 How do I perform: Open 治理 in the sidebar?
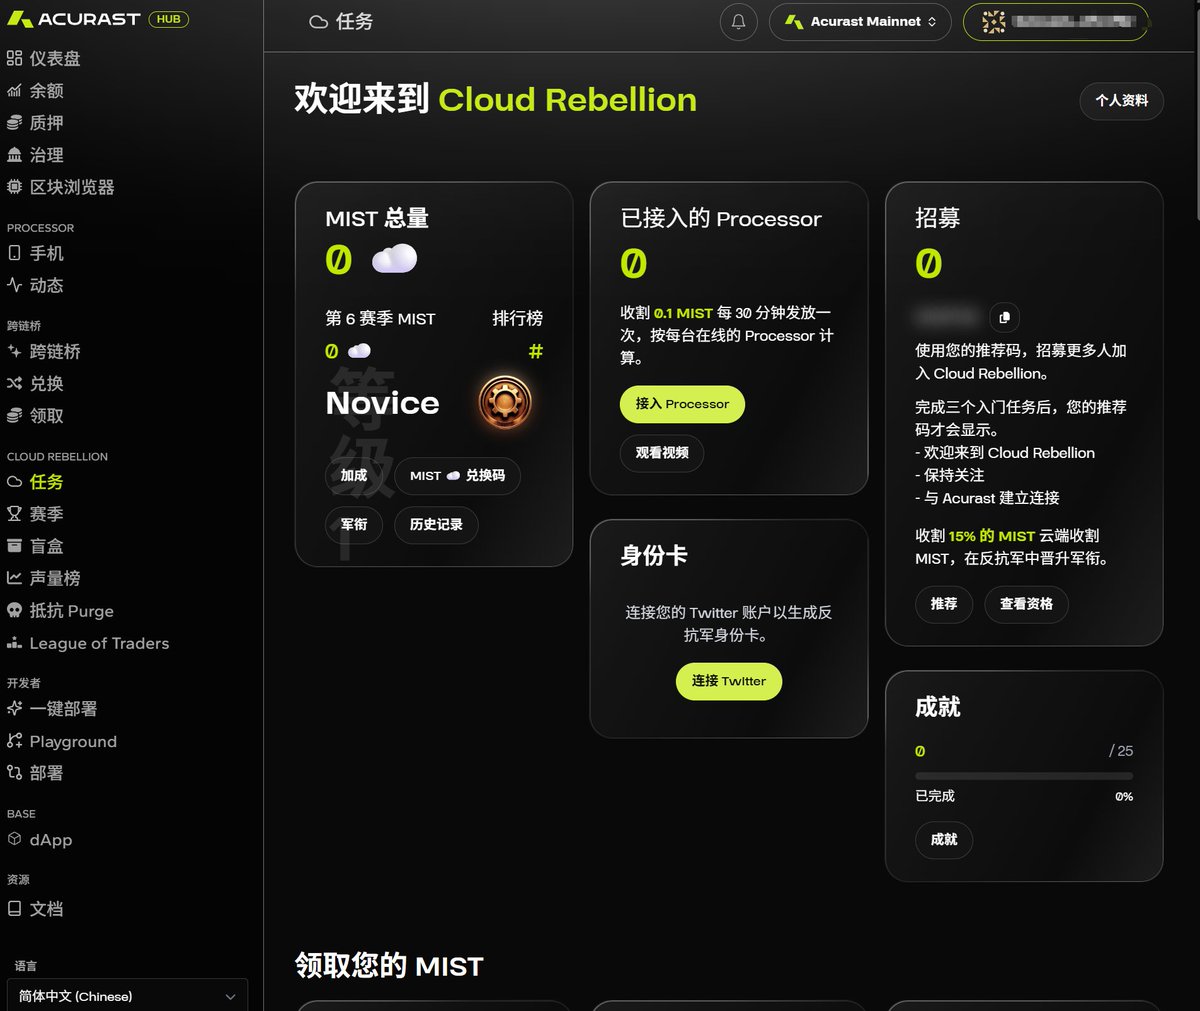(36, 155)
